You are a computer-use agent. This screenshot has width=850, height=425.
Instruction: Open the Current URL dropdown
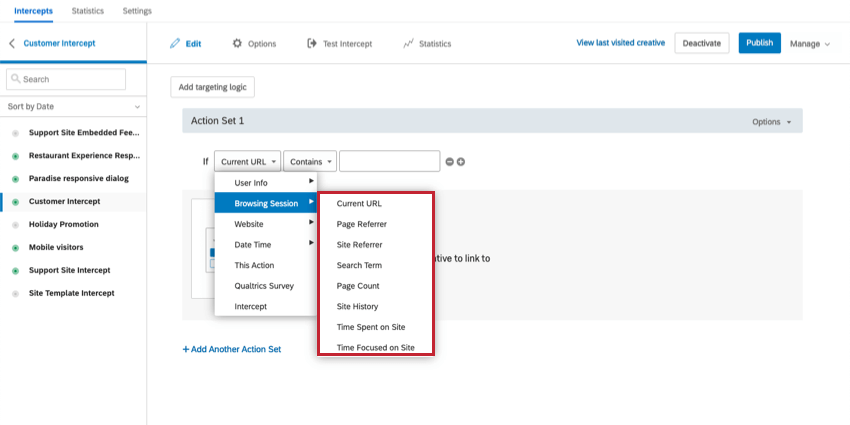tap(247, 161)
